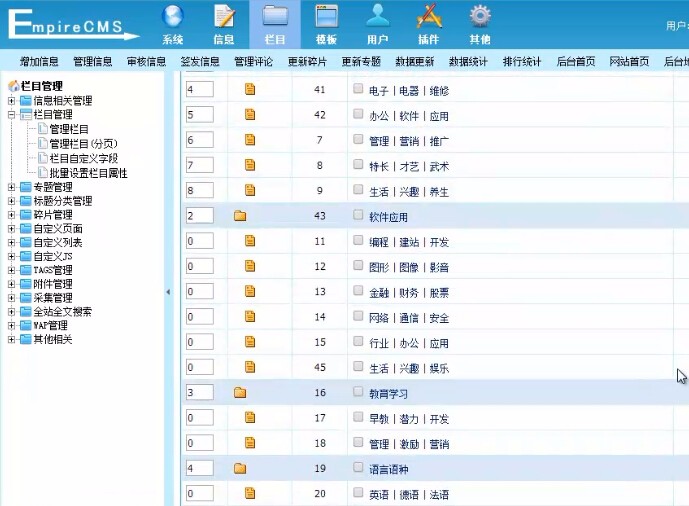Click file icon in row 英语|德语|法语
The image size is (689, 506).
coord(250,493)
